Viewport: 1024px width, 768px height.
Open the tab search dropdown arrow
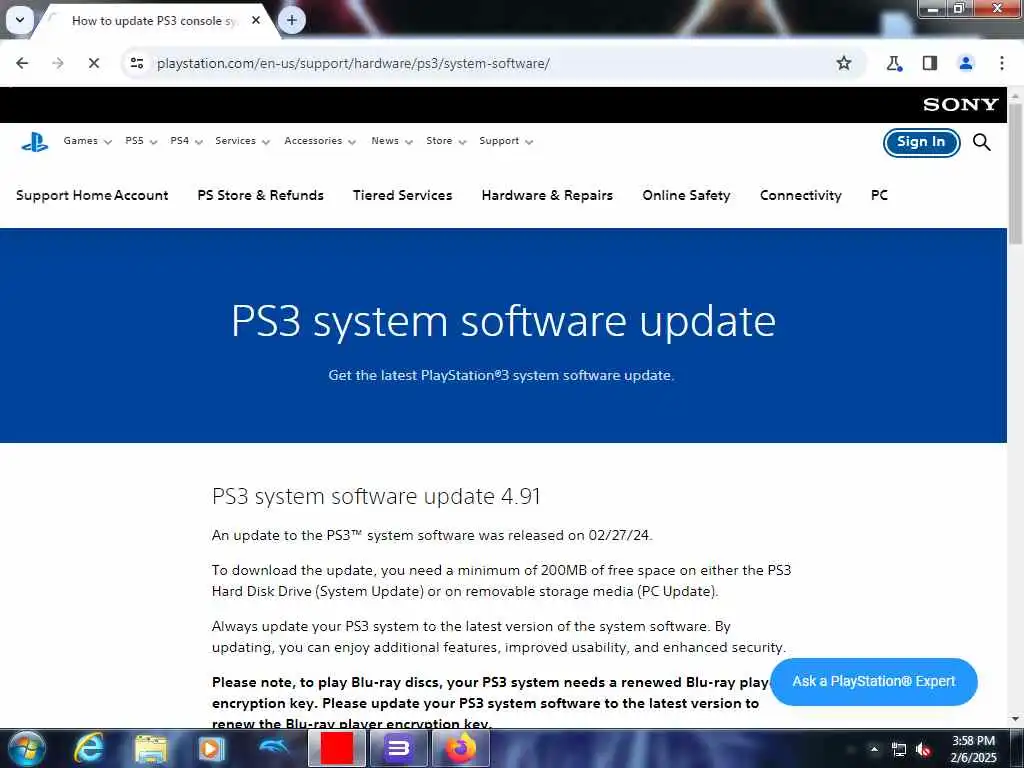(x=20, y=20)
